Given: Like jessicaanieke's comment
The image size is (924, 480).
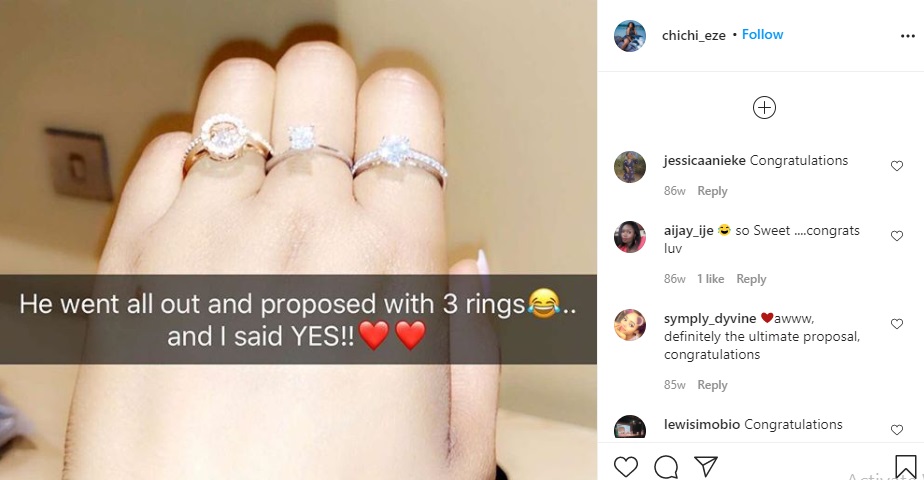Looking at the screenshot, I should coord(897,166).
